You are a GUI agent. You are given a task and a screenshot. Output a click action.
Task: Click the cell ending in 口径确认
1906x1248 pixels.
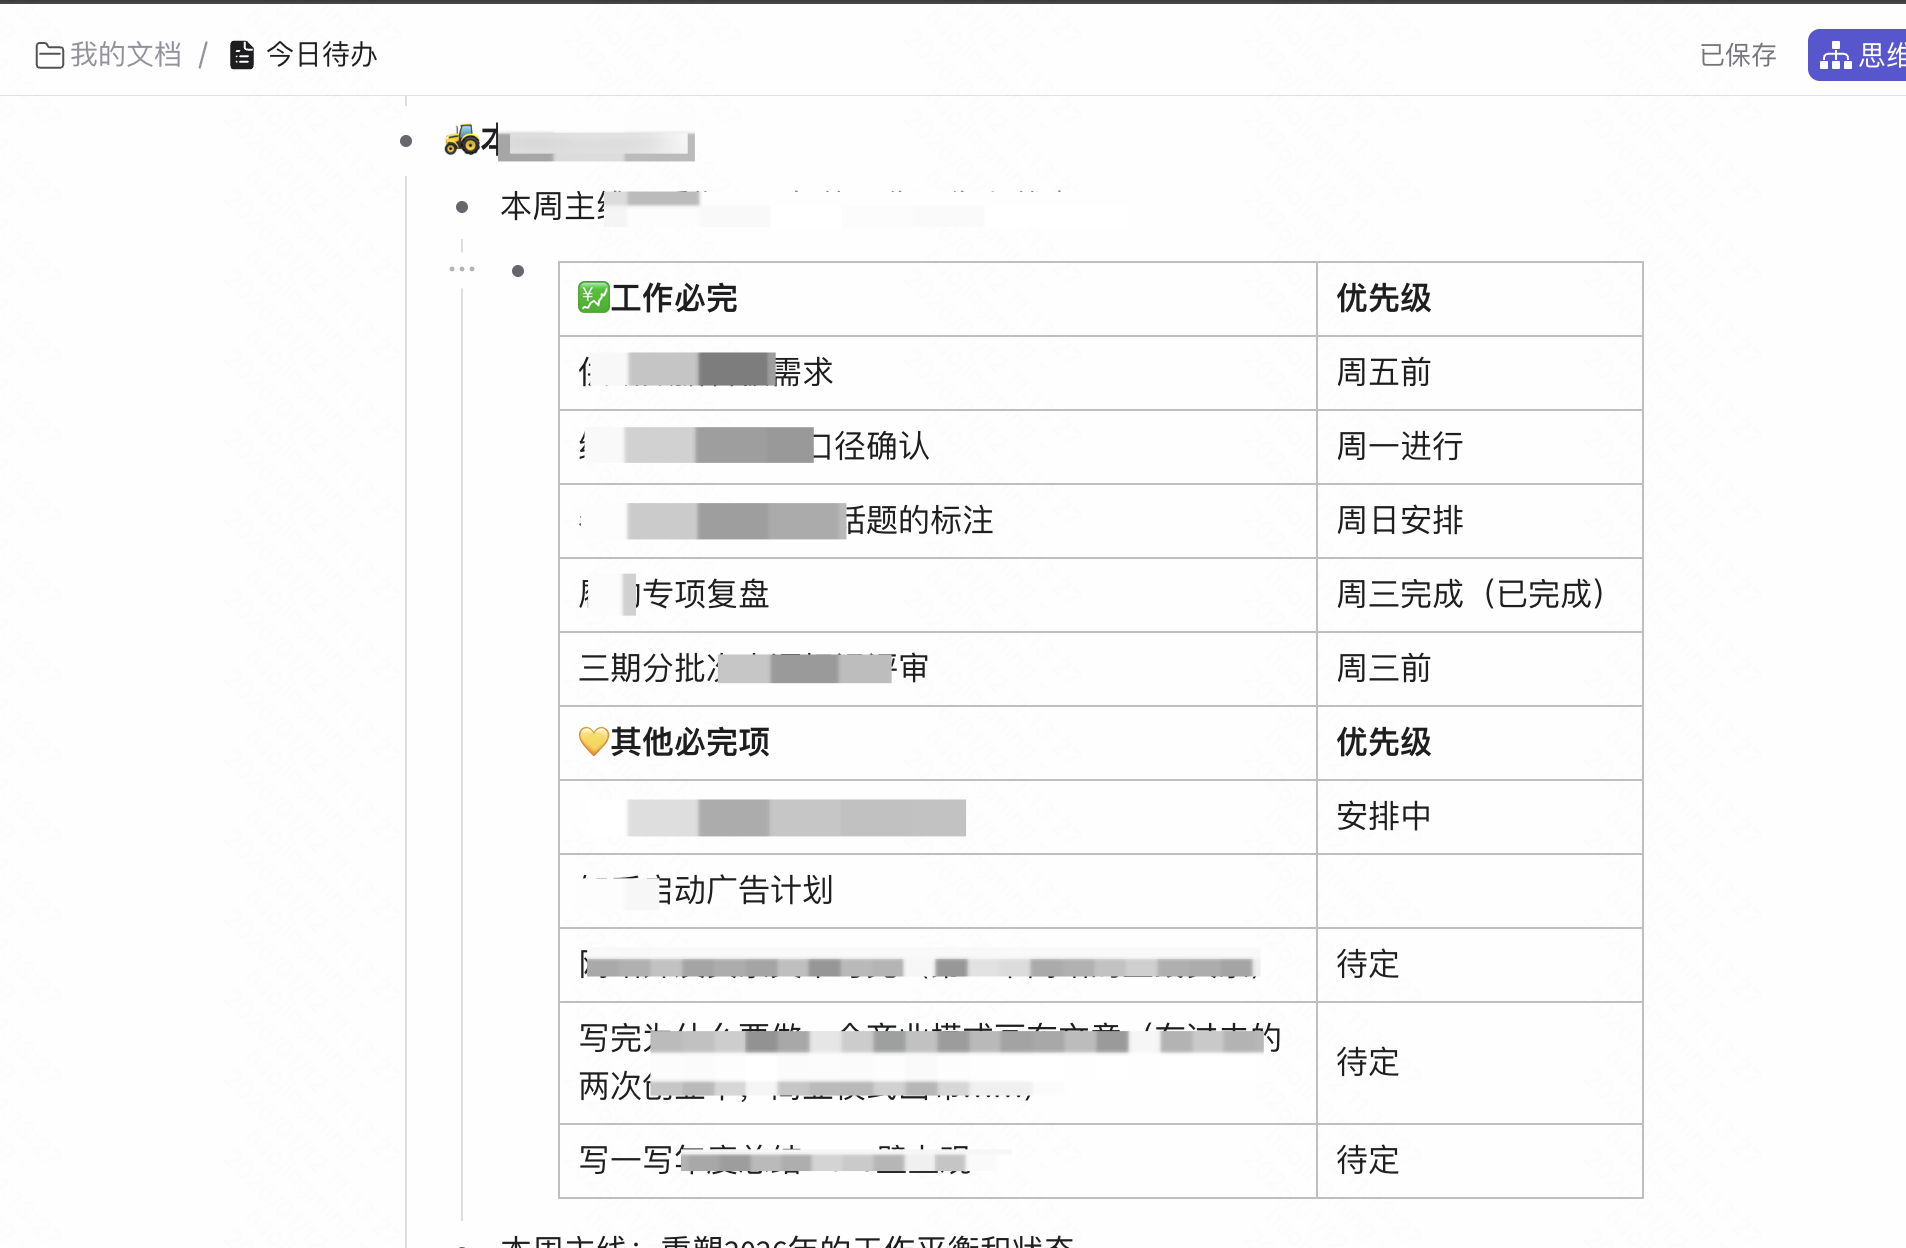pyautogui.click(x=938, y=447)
